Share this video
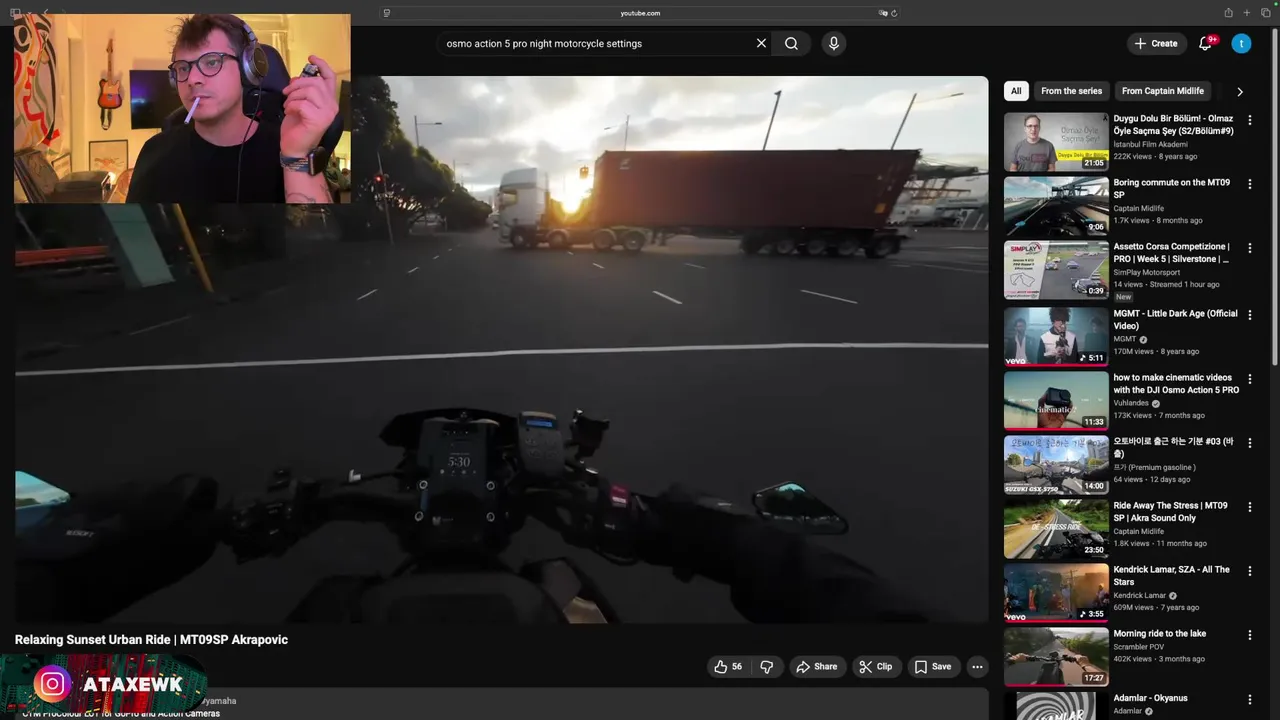This screenshot has height=720, width=1280. point(816,667)
